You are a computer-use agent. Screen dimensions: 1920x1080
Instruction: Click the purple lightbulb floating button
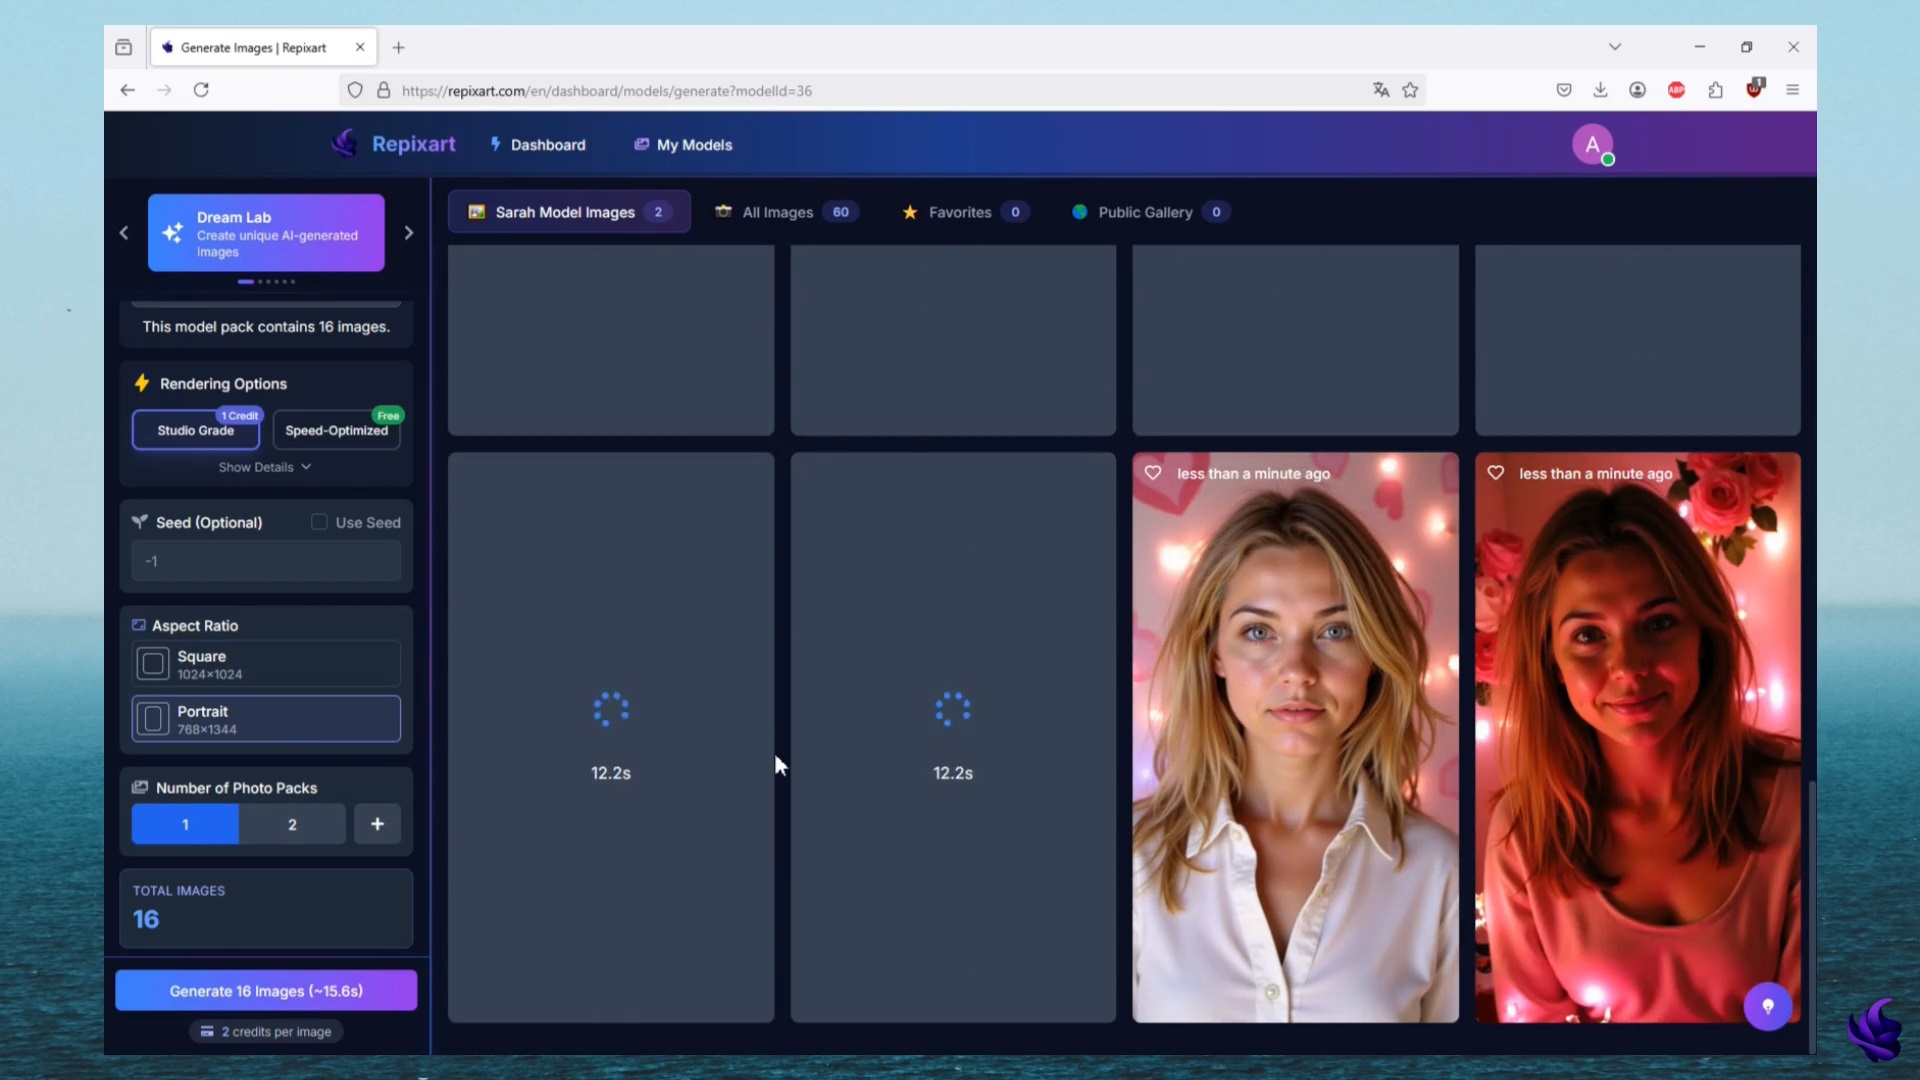point(1767,1006)
